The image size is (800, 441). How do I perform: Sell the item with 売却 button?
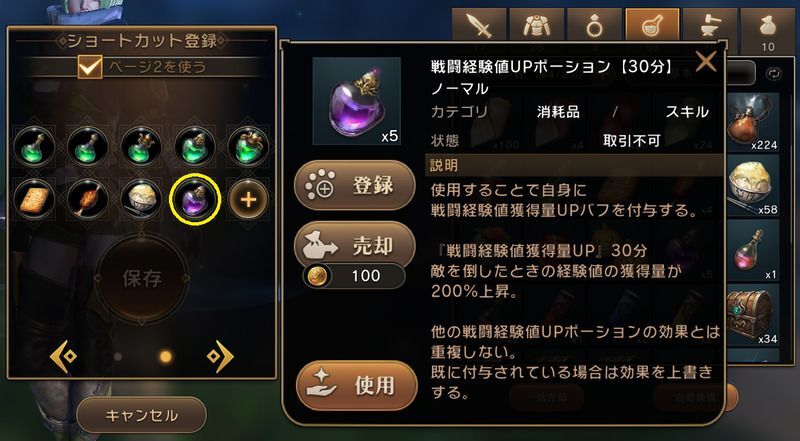pyautogui.click(x=355, y=246)
